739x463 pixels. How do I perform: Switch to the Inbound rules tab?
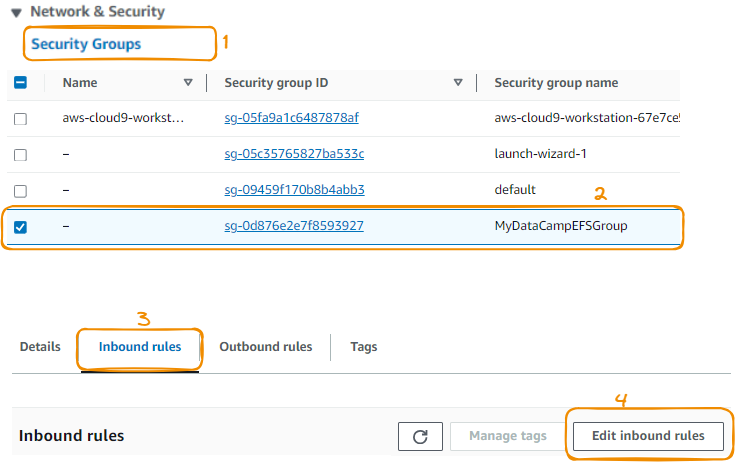140,347
